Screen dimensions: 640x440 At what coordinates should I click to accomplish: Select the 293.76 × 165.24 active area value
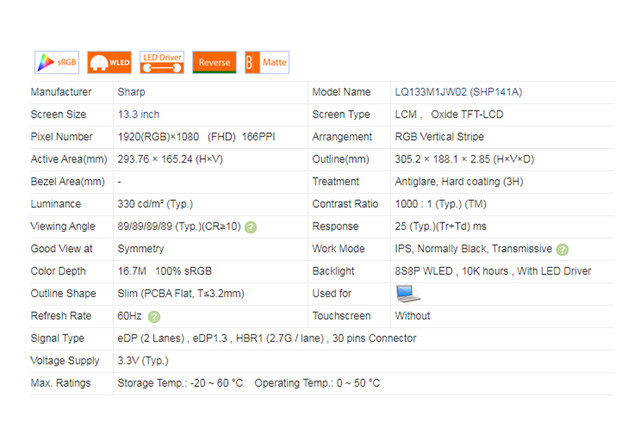click(x=170, y=160)
